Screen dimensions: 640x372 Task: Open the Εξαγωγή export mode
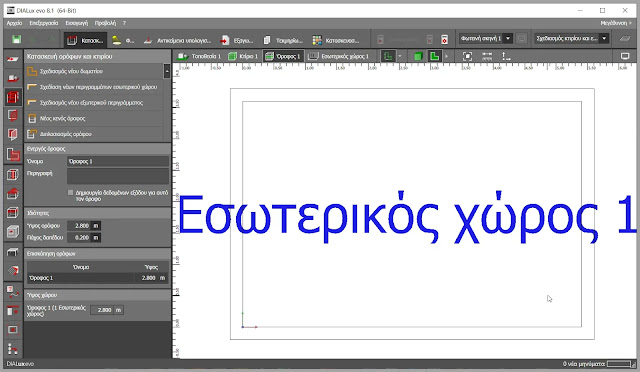[x=237, y=40]
